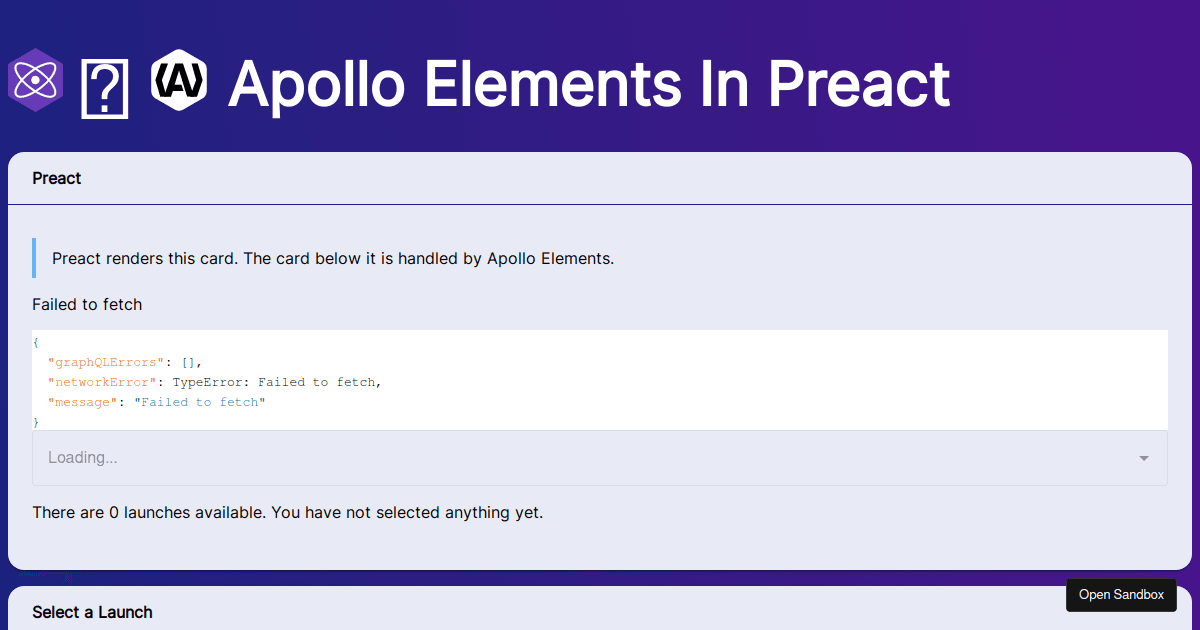This screenshot has width=1200, height=630.
Task: Click the Open Sandbox button
Action: pyautogui.click(x=1121, y=595)
